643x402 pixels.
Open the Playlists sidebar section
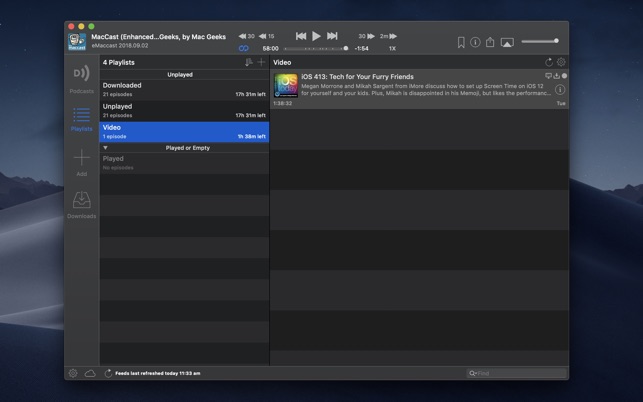[x=82, y=119]
